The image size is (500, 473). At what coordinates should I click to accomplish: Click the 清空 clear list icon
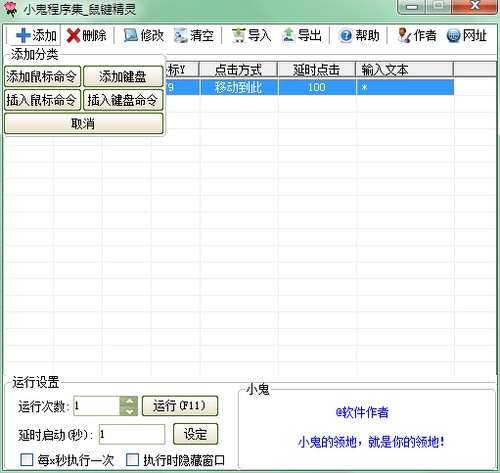(181, 35)
